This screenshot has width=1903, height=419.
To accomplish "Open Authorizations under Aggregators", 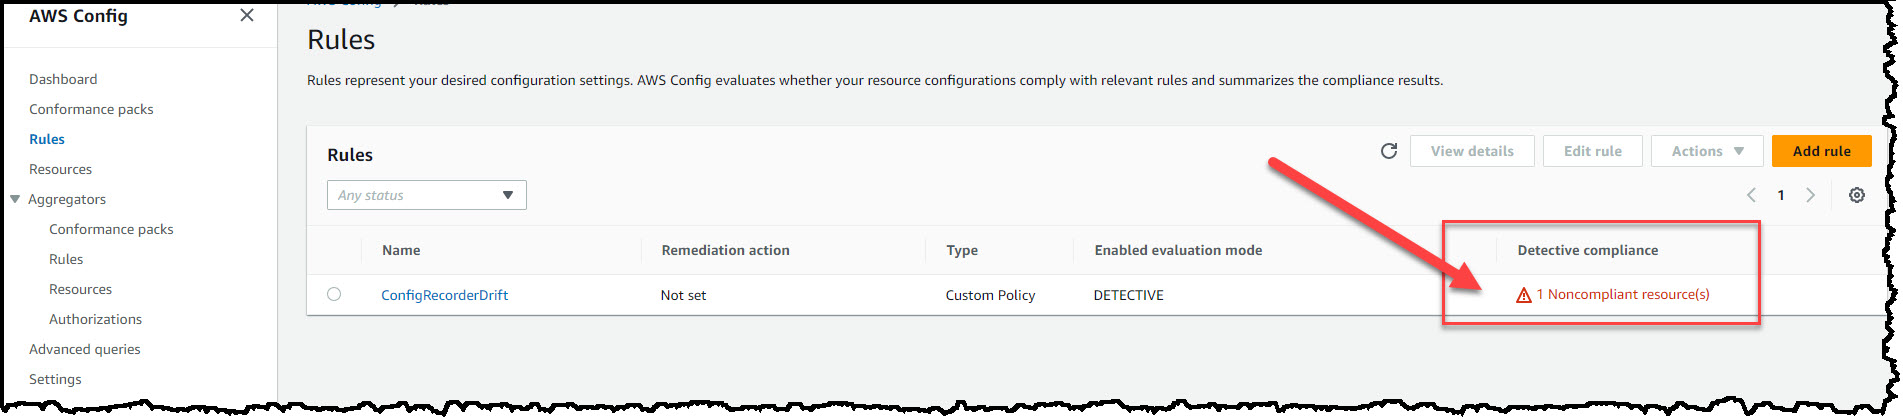I will click(95, 319).
